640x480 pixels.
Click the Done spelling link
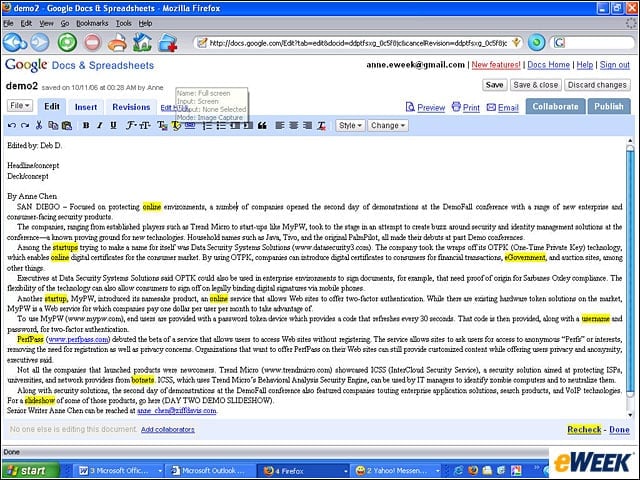point(619,429)
